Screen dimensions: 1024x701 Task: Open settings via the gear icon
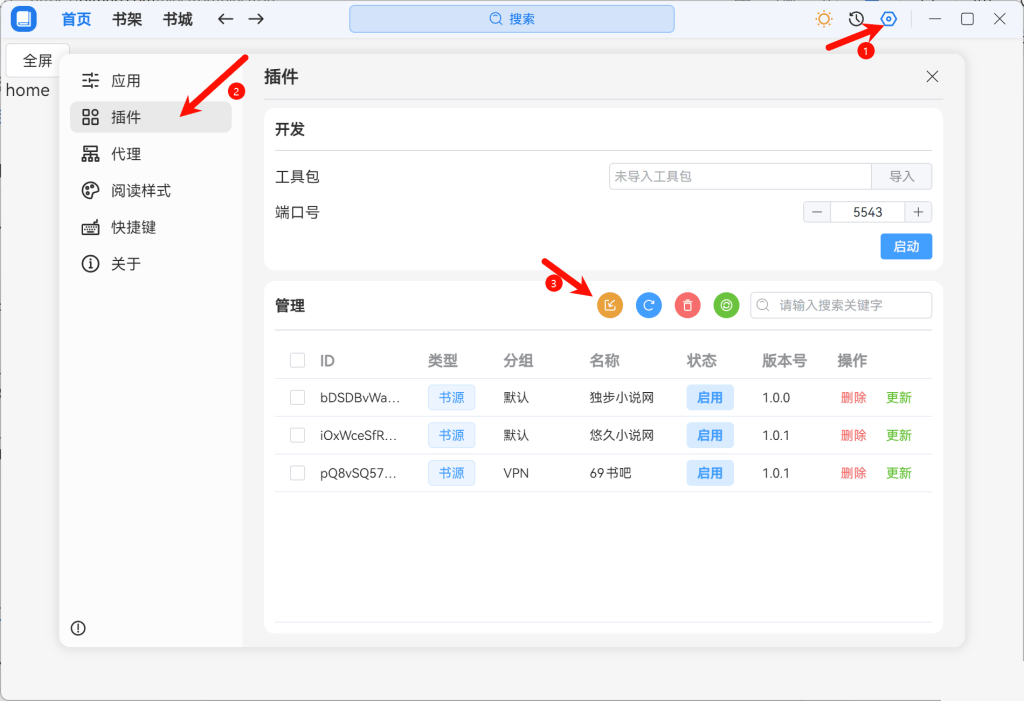click(889, 18)
